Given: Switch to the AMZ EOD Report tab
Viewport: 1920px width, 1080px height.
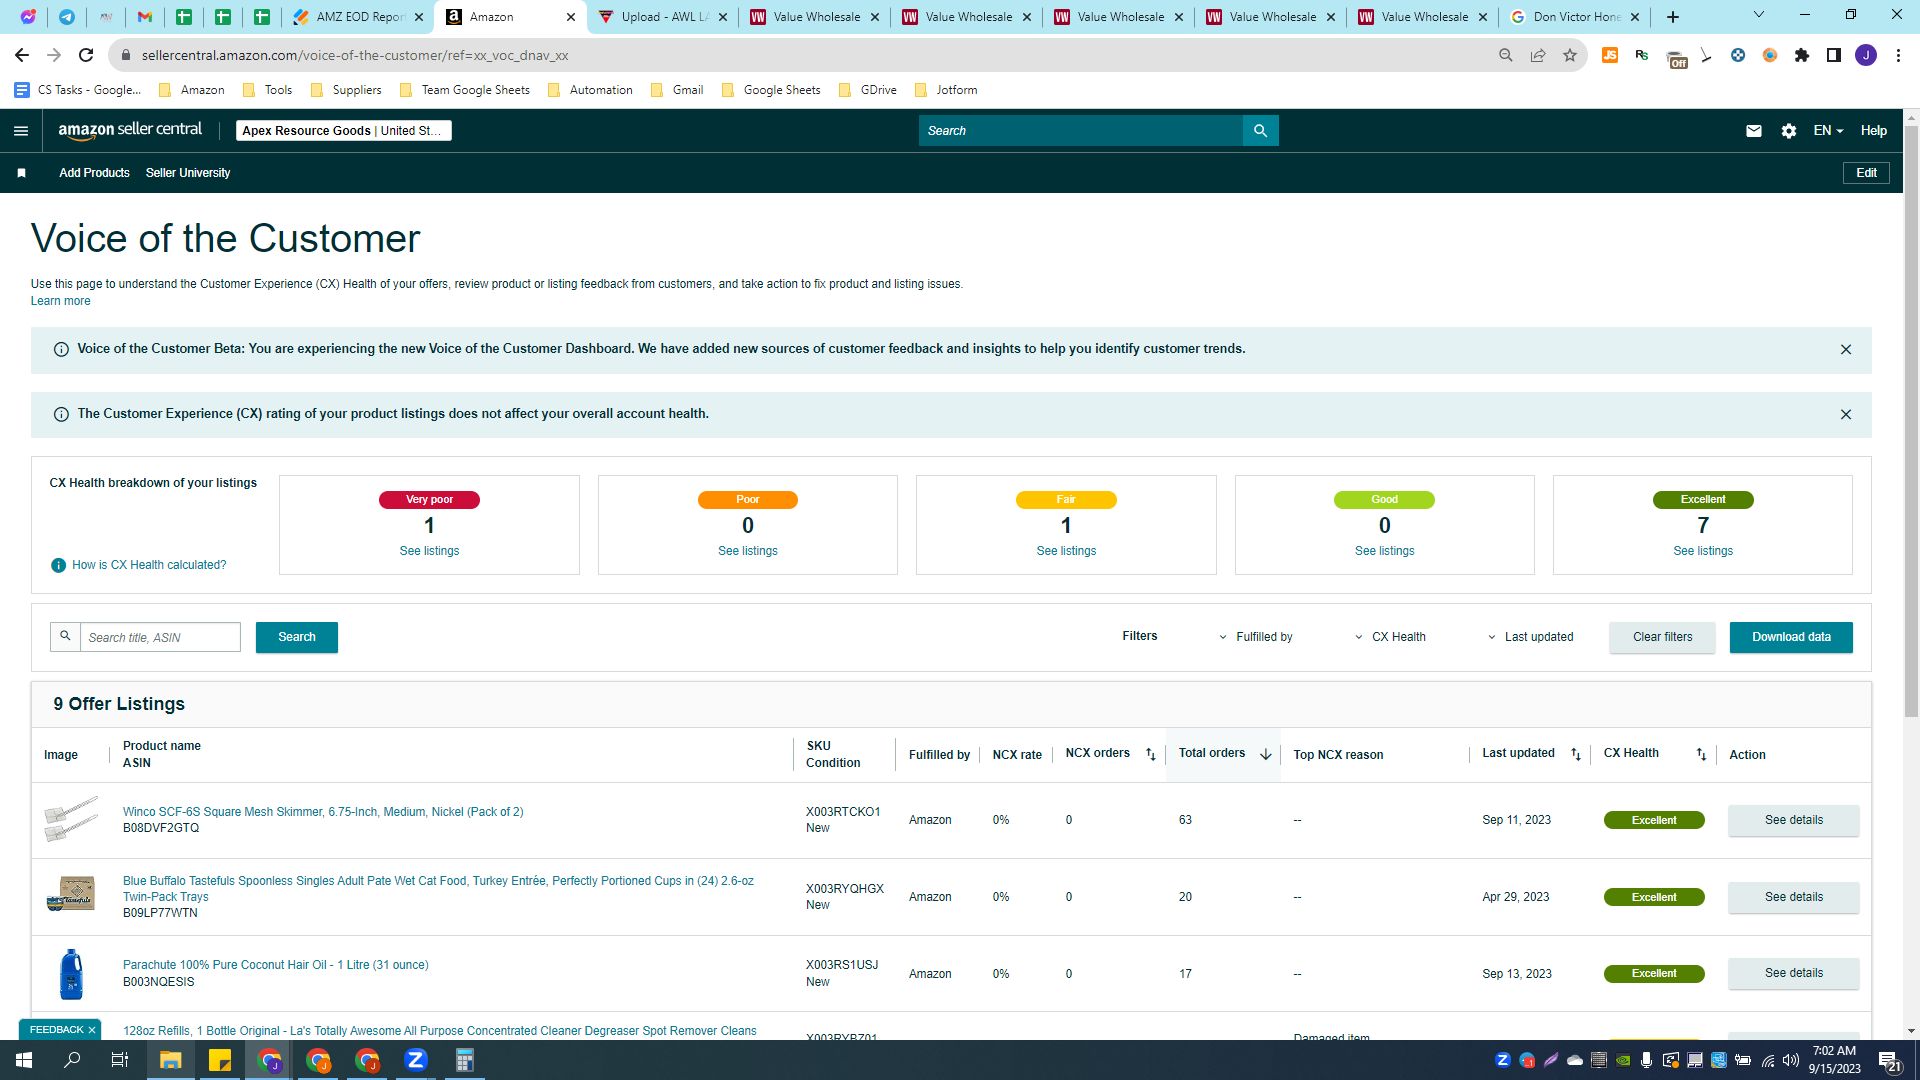Looking at the screenshot, I should [x=359, y=17].
